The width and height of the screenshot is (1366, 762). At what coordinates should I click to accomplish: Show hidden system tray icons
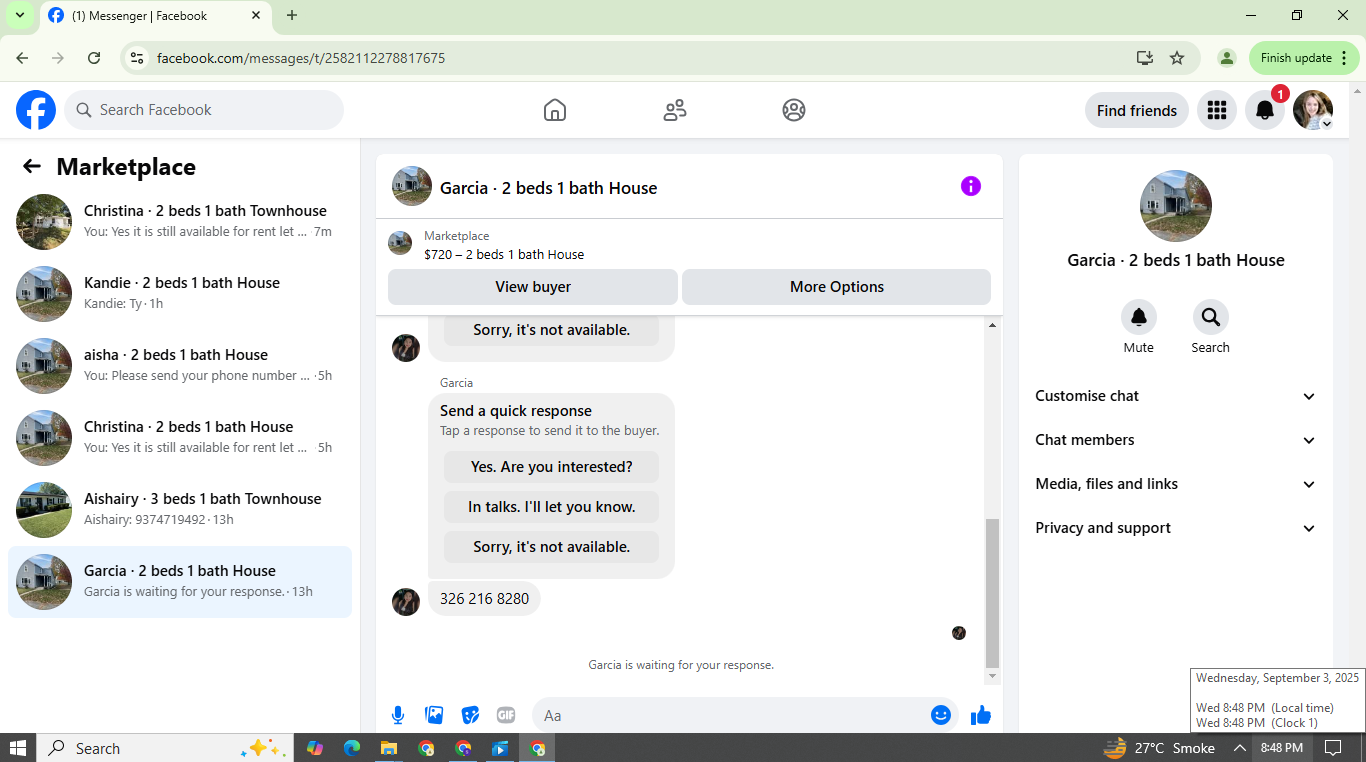pos(1240,748)
